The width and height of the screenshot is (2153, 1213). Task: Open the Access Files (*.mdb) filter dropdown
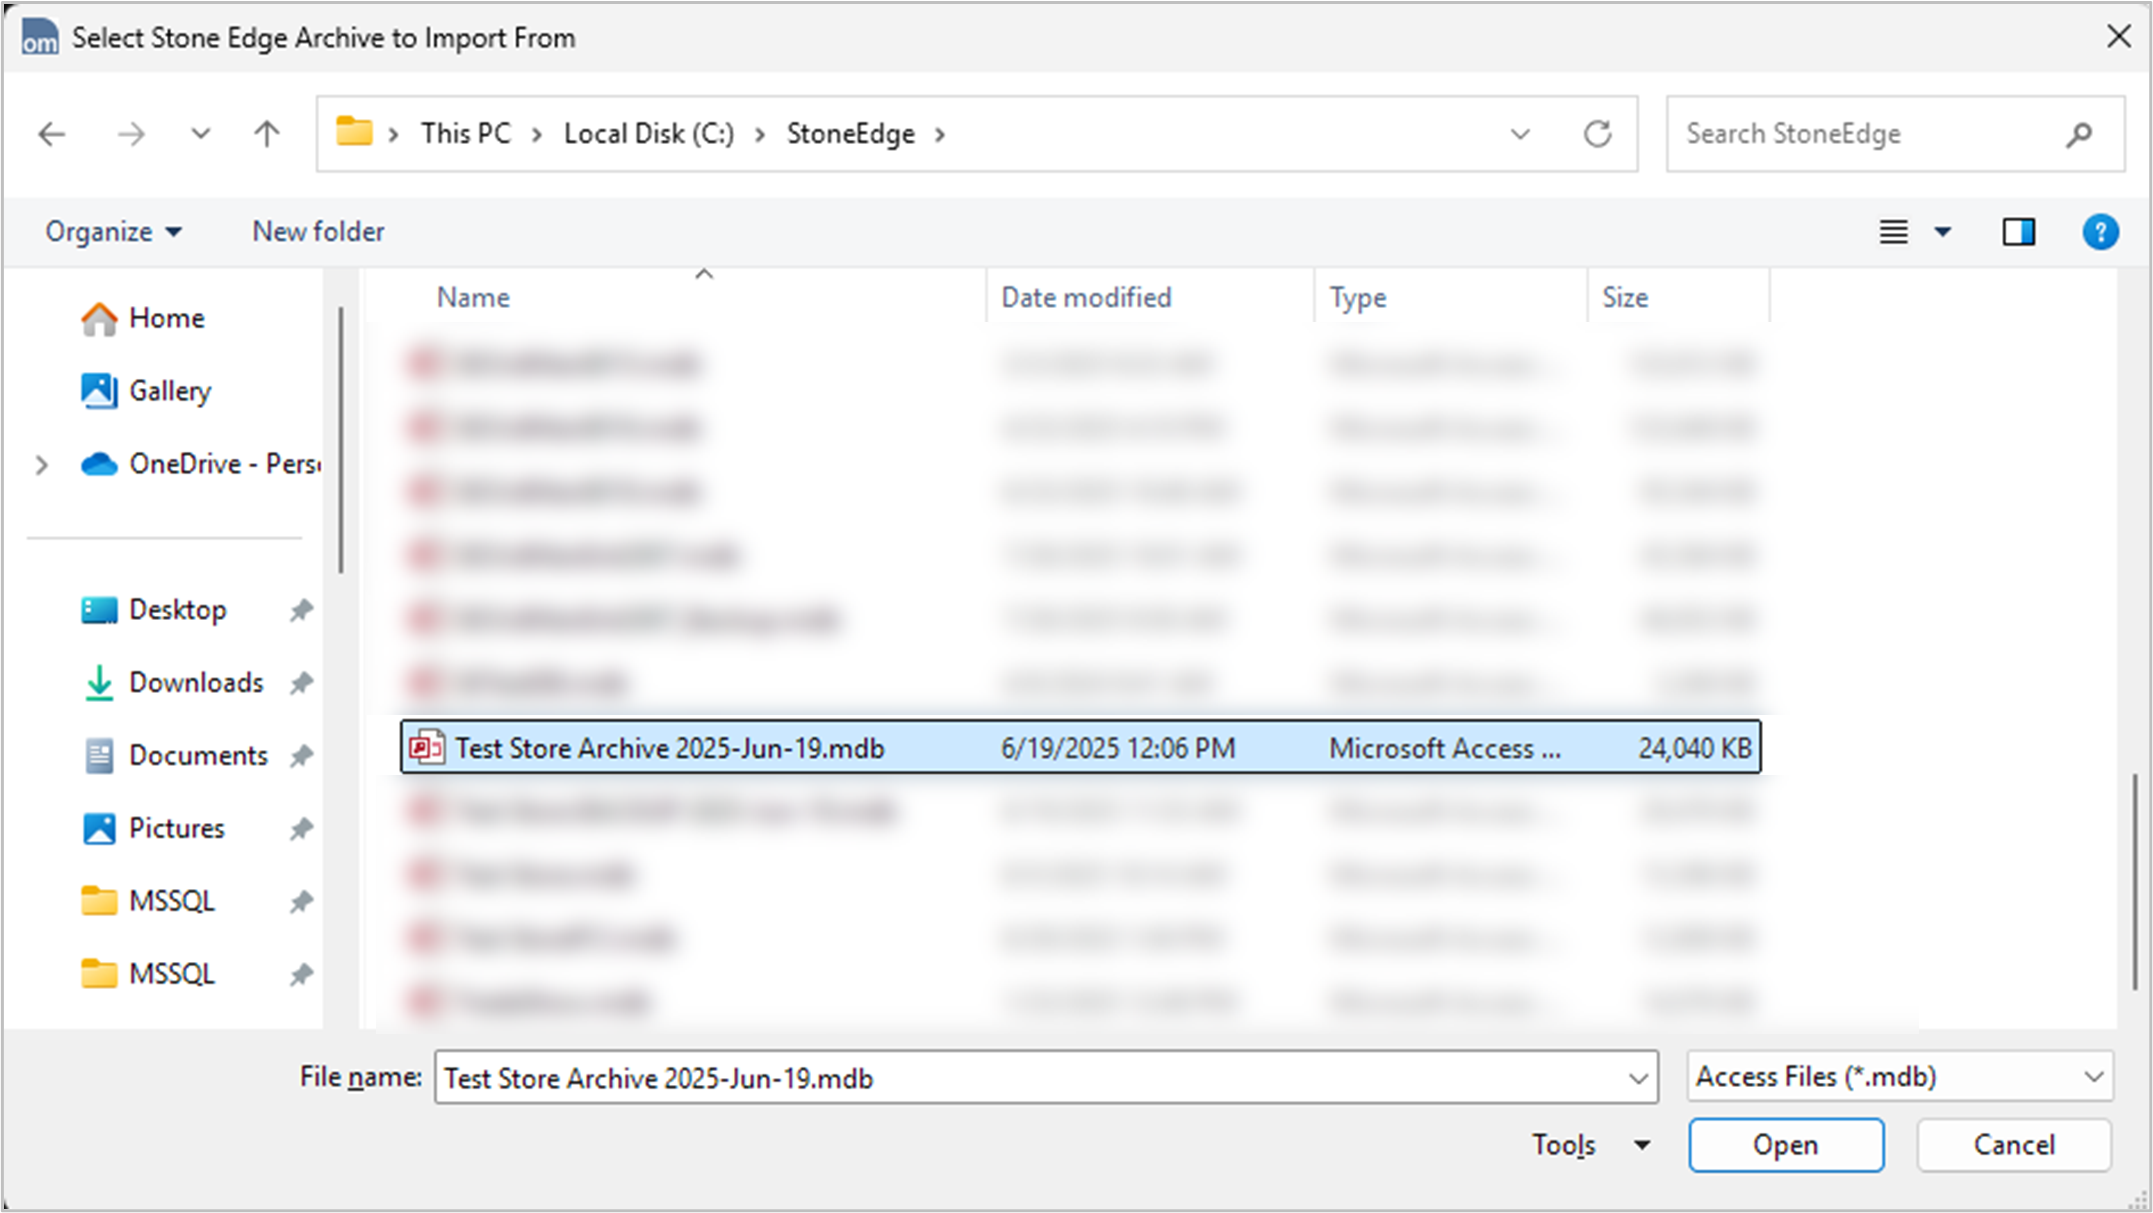pyautogui.click(x=1900, y=1077)
